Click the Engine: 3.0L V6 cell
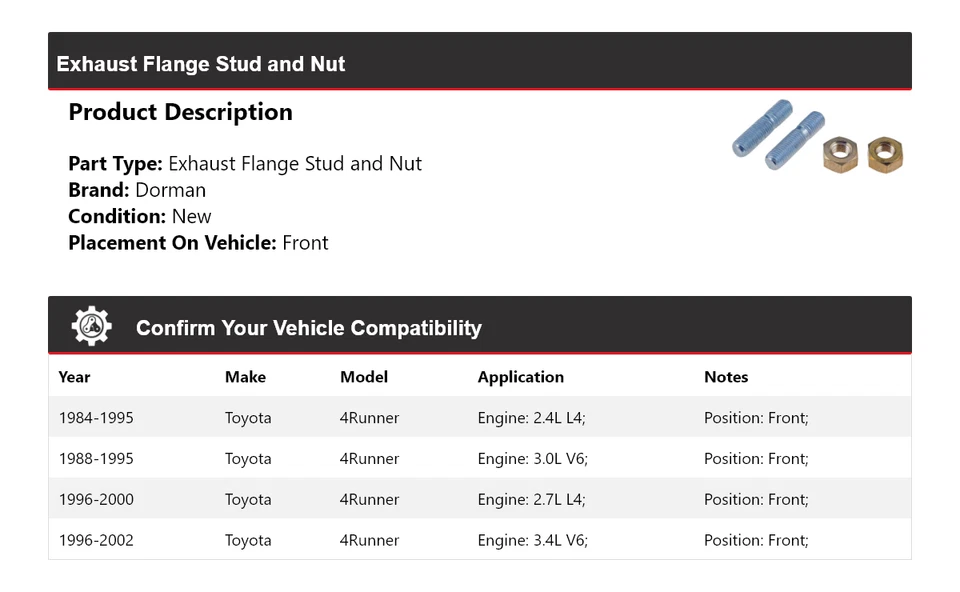The height and width of the screenshot is (592, 960). click(532, 459)
